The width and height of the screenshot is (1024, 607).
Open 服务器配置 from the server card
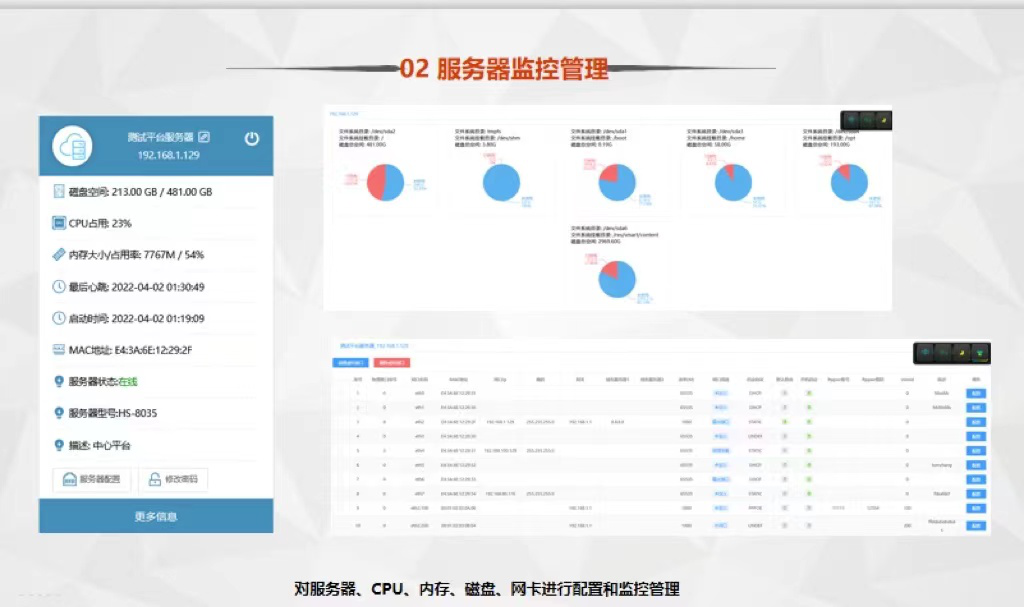pyautogui.click(x=93, y=478)
